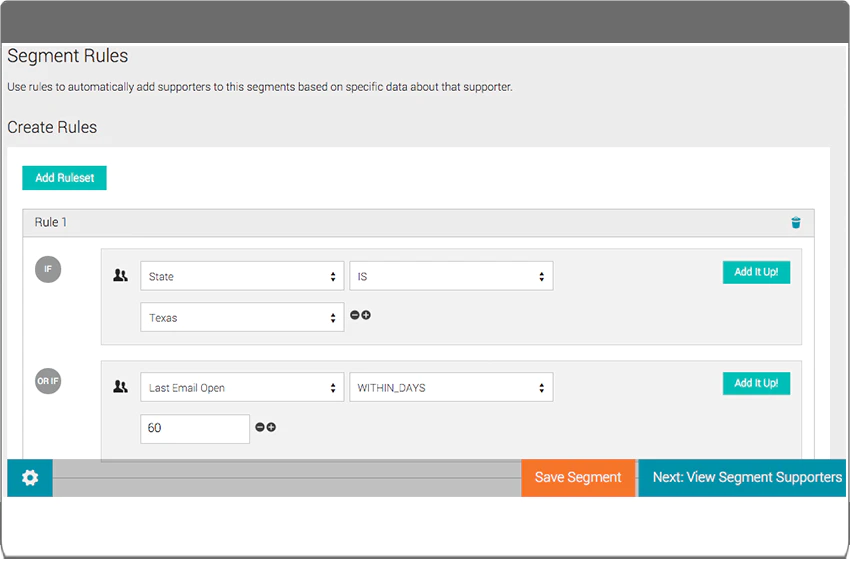Toggle the IF condition badge
Image resolution: width=853 pixels, height=570 pixels.
pos(48,269)
